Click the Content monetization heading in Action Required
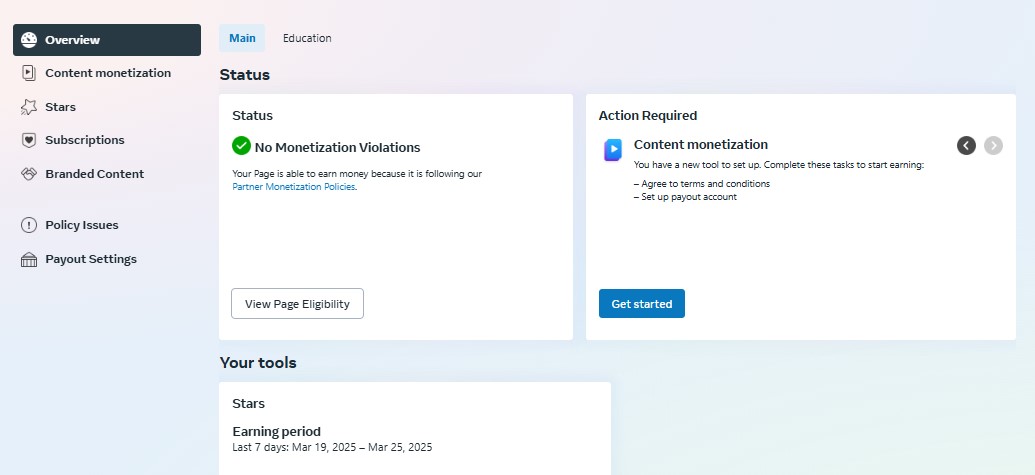 701,145
